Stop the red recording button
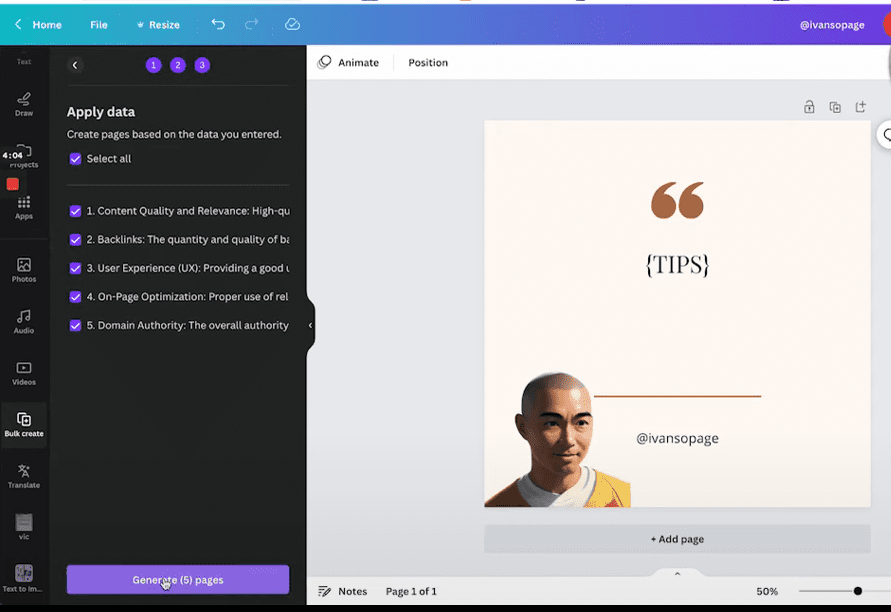This screenshot has width=891, height=612. click(13, 184)
